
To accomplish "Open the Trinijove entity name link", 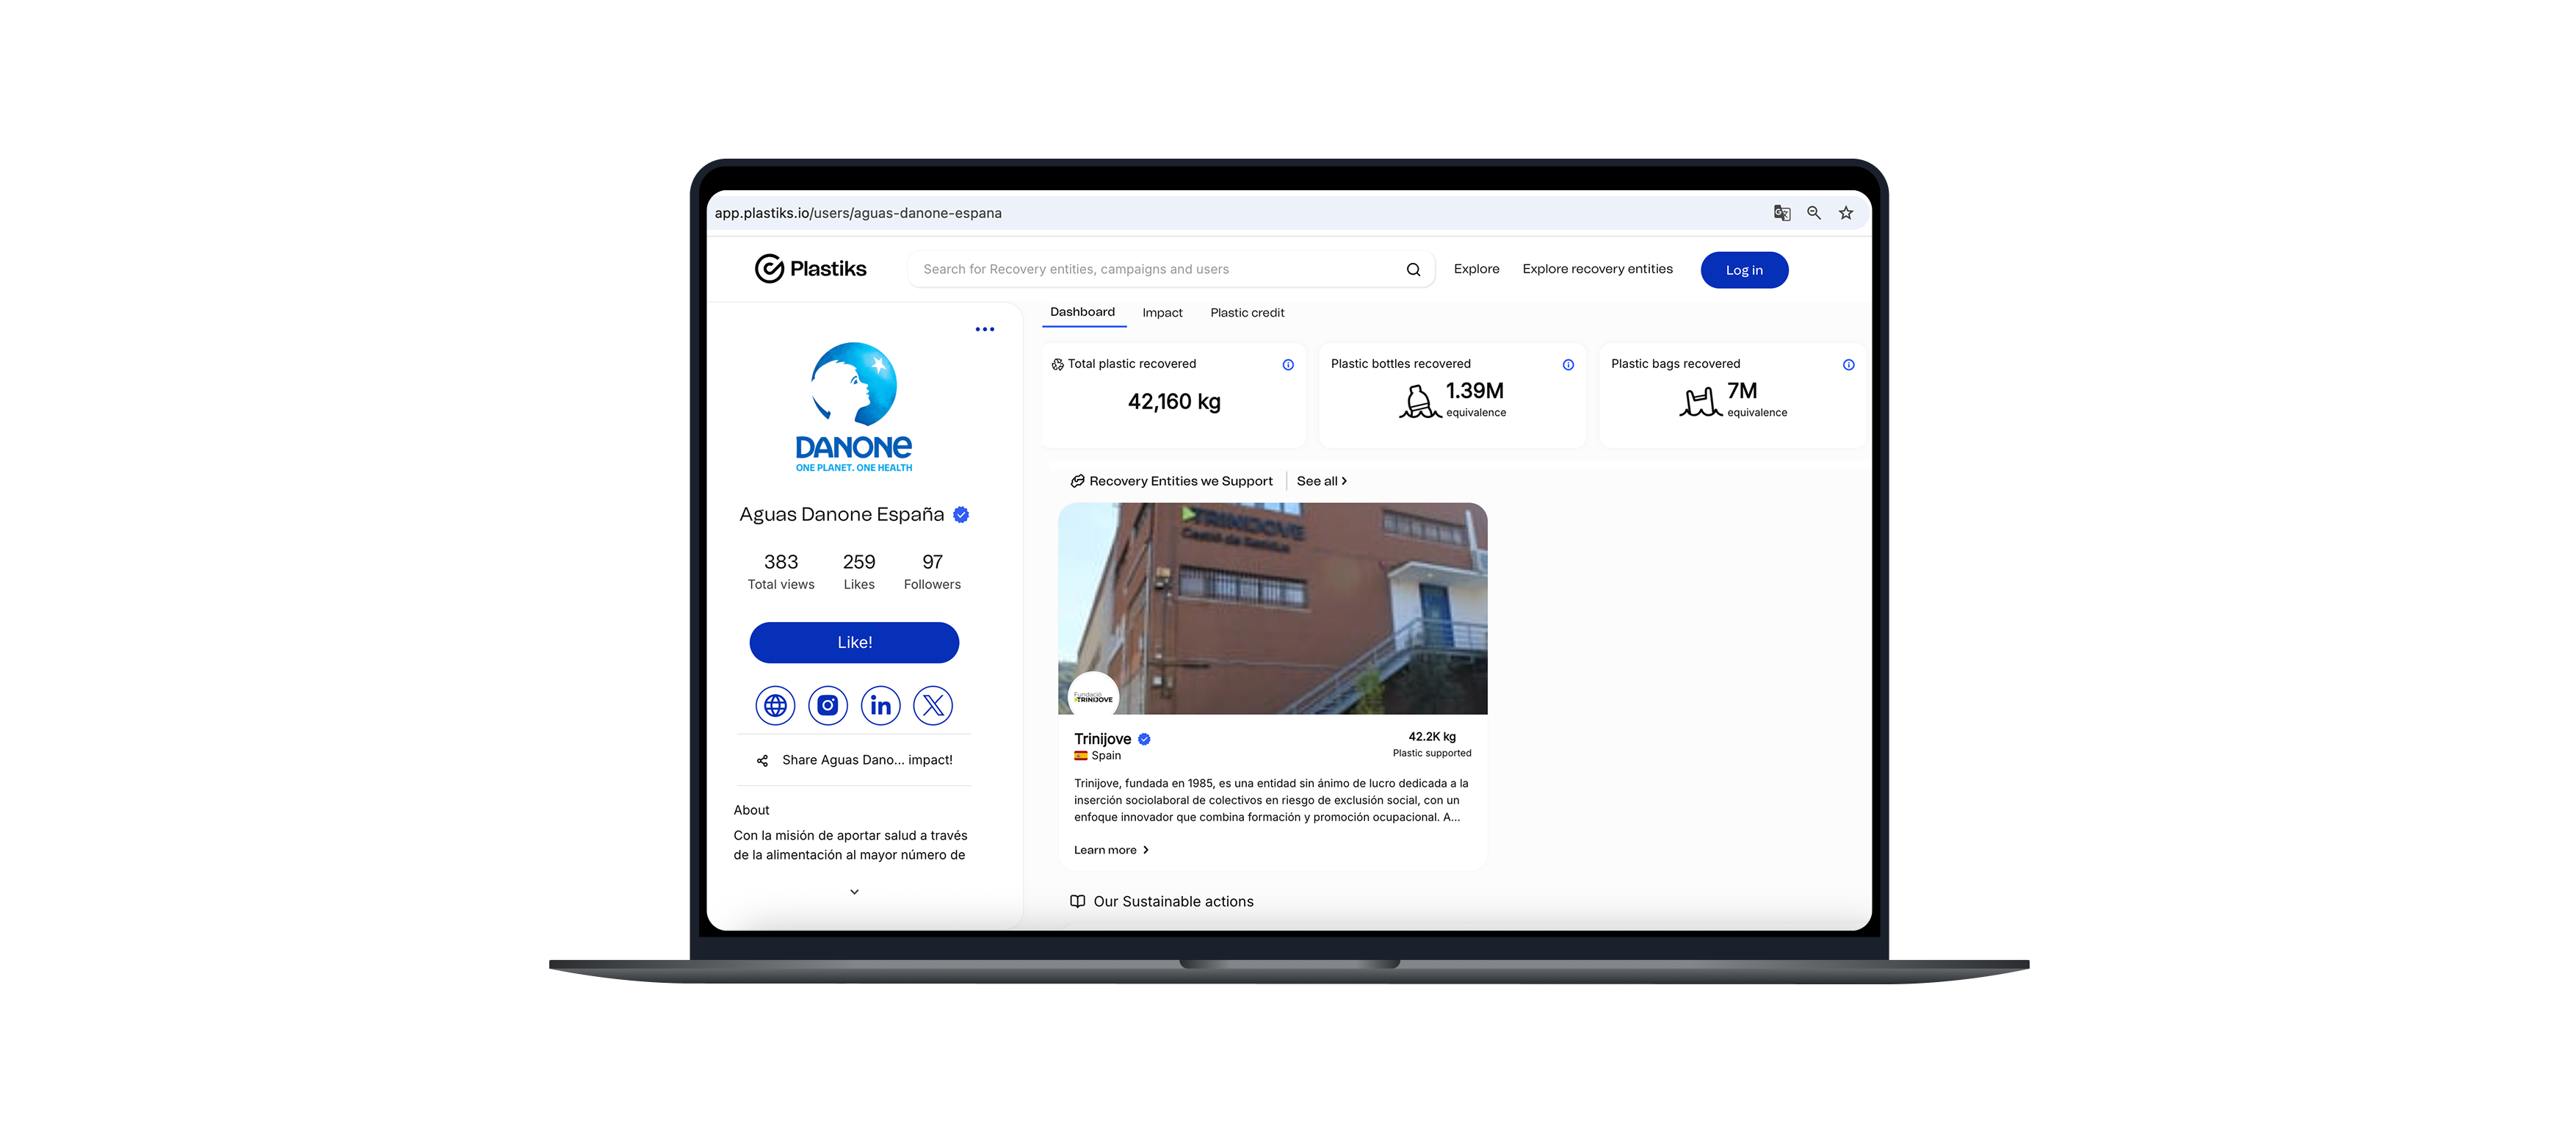I will pyautogui.click(x=1103, y=740).
